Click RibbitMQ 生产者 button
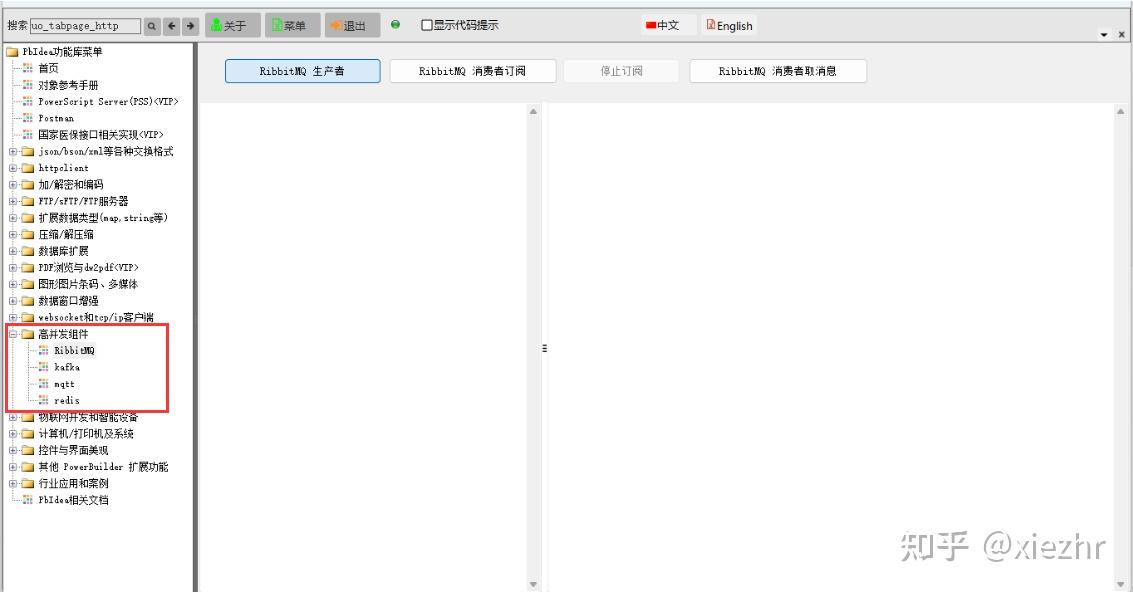The image size is (1133, 592). click(302, 71)
